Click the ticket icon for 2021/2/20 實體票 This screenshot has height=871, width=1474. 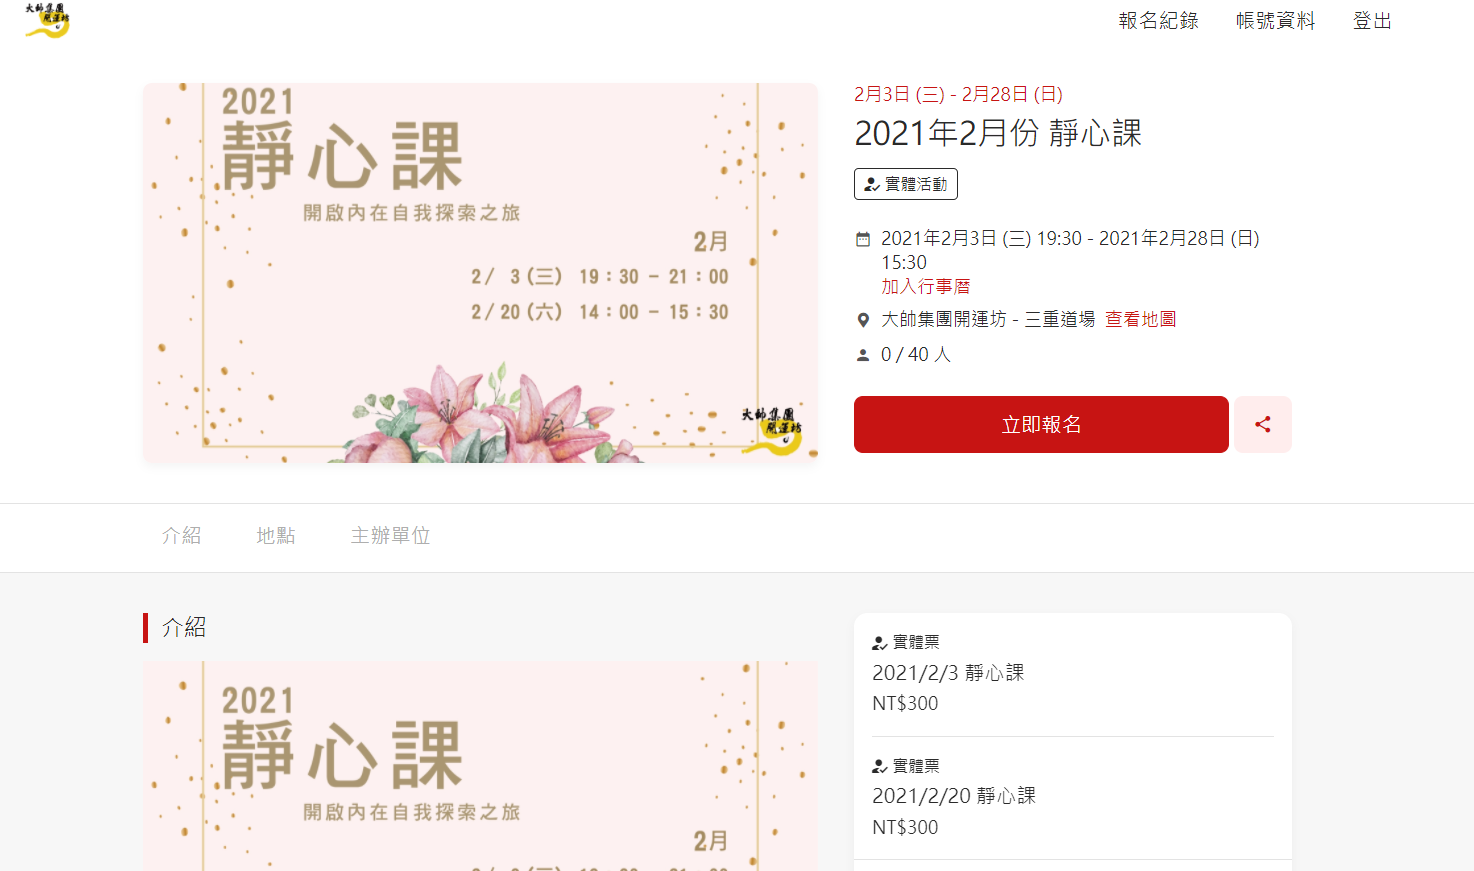click(880, 767)
